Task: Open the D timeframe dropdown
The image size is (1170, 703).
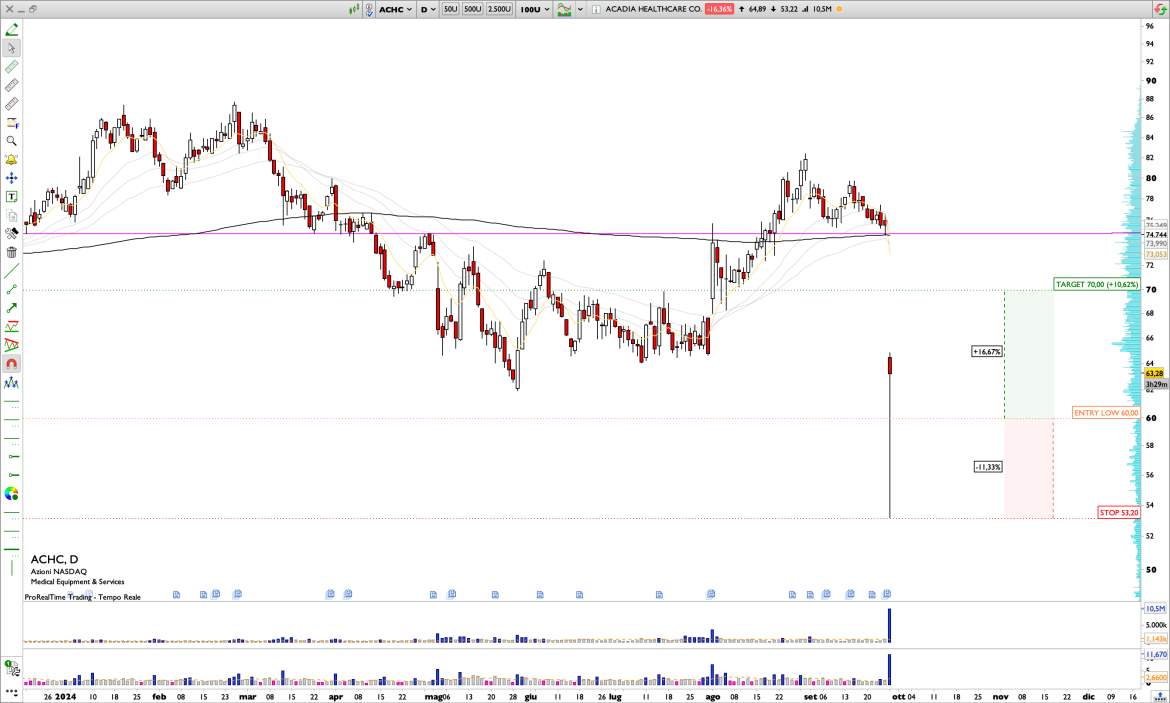Action: [427, 9]
